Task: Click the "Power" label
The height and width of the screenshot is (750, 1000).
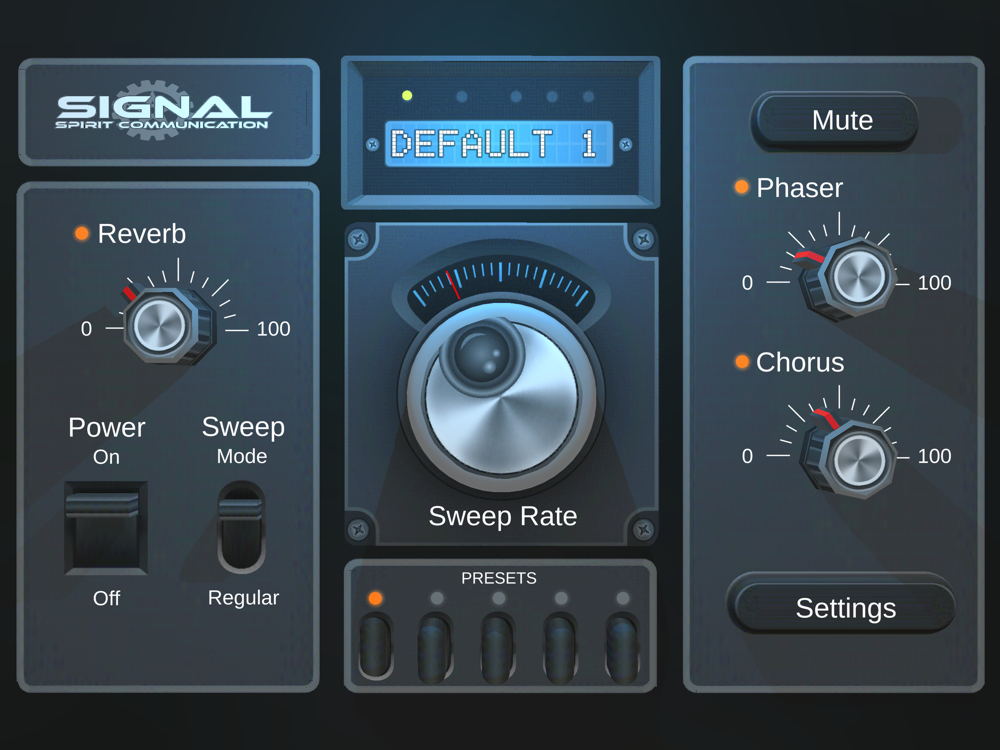Action: coord(107,427)
